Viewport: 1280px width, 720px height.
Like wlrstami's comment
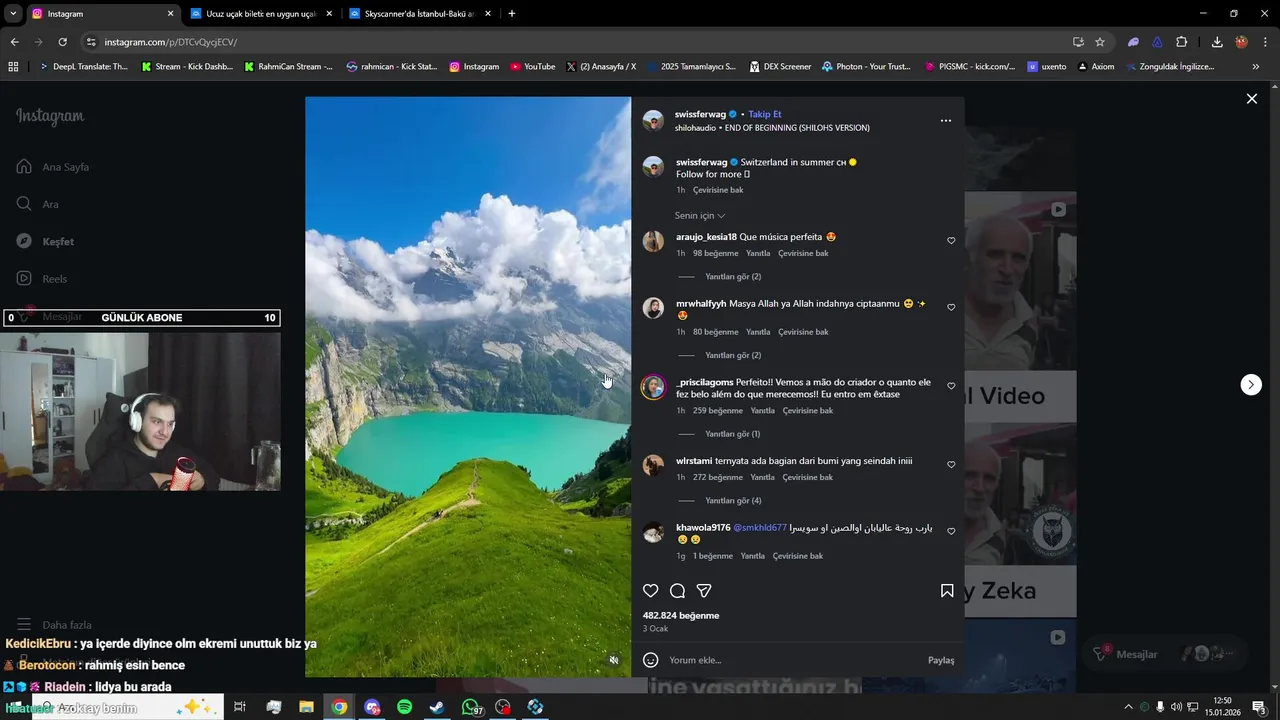951,465
